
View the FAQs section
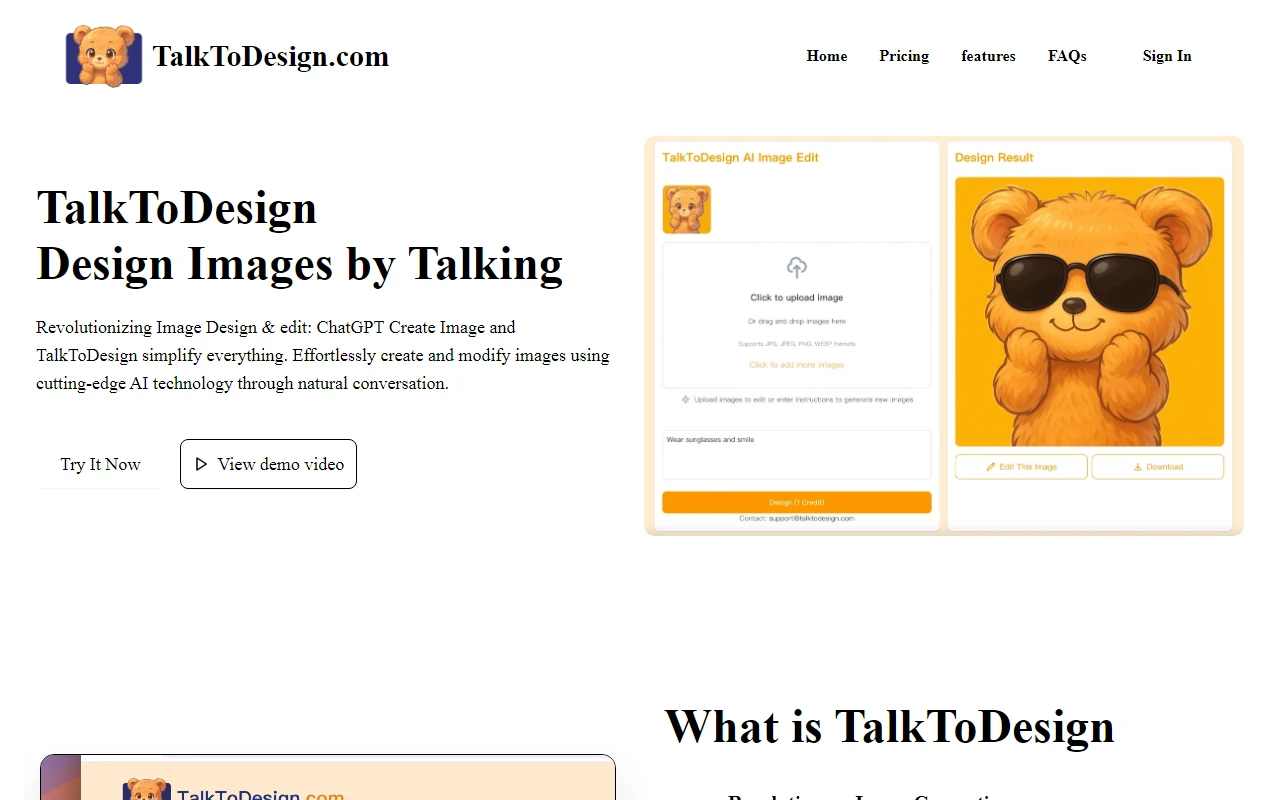click(x=1067, y=56)
